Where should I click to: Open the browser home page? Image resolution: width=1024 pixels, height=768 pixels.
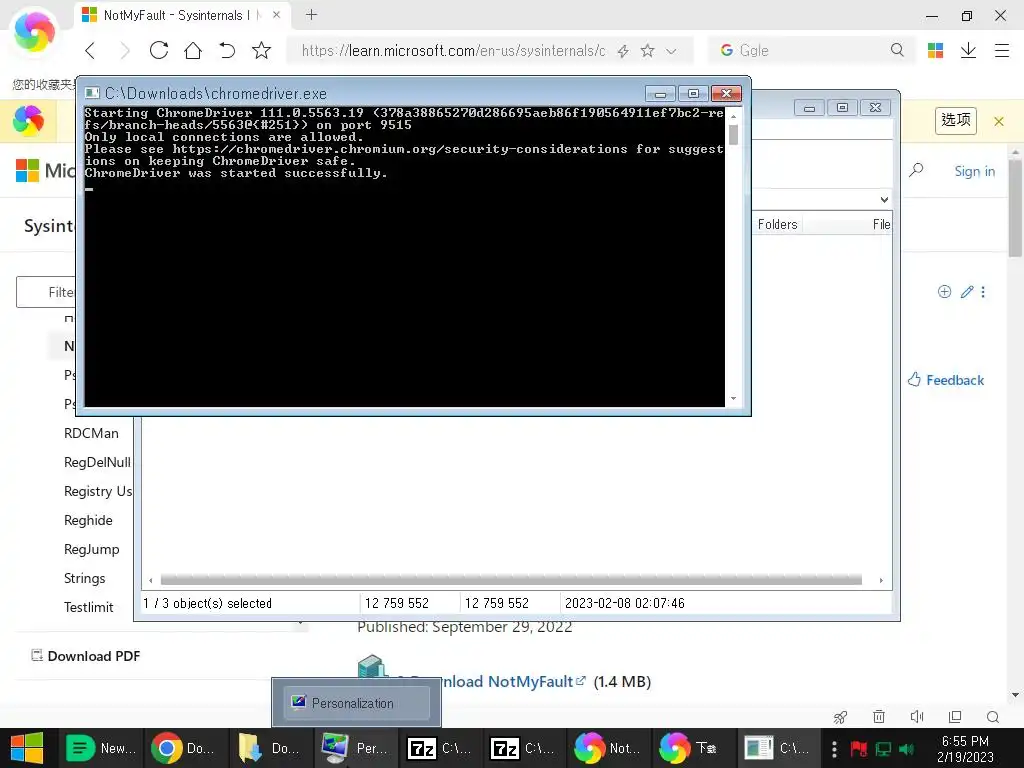(193, 50)
